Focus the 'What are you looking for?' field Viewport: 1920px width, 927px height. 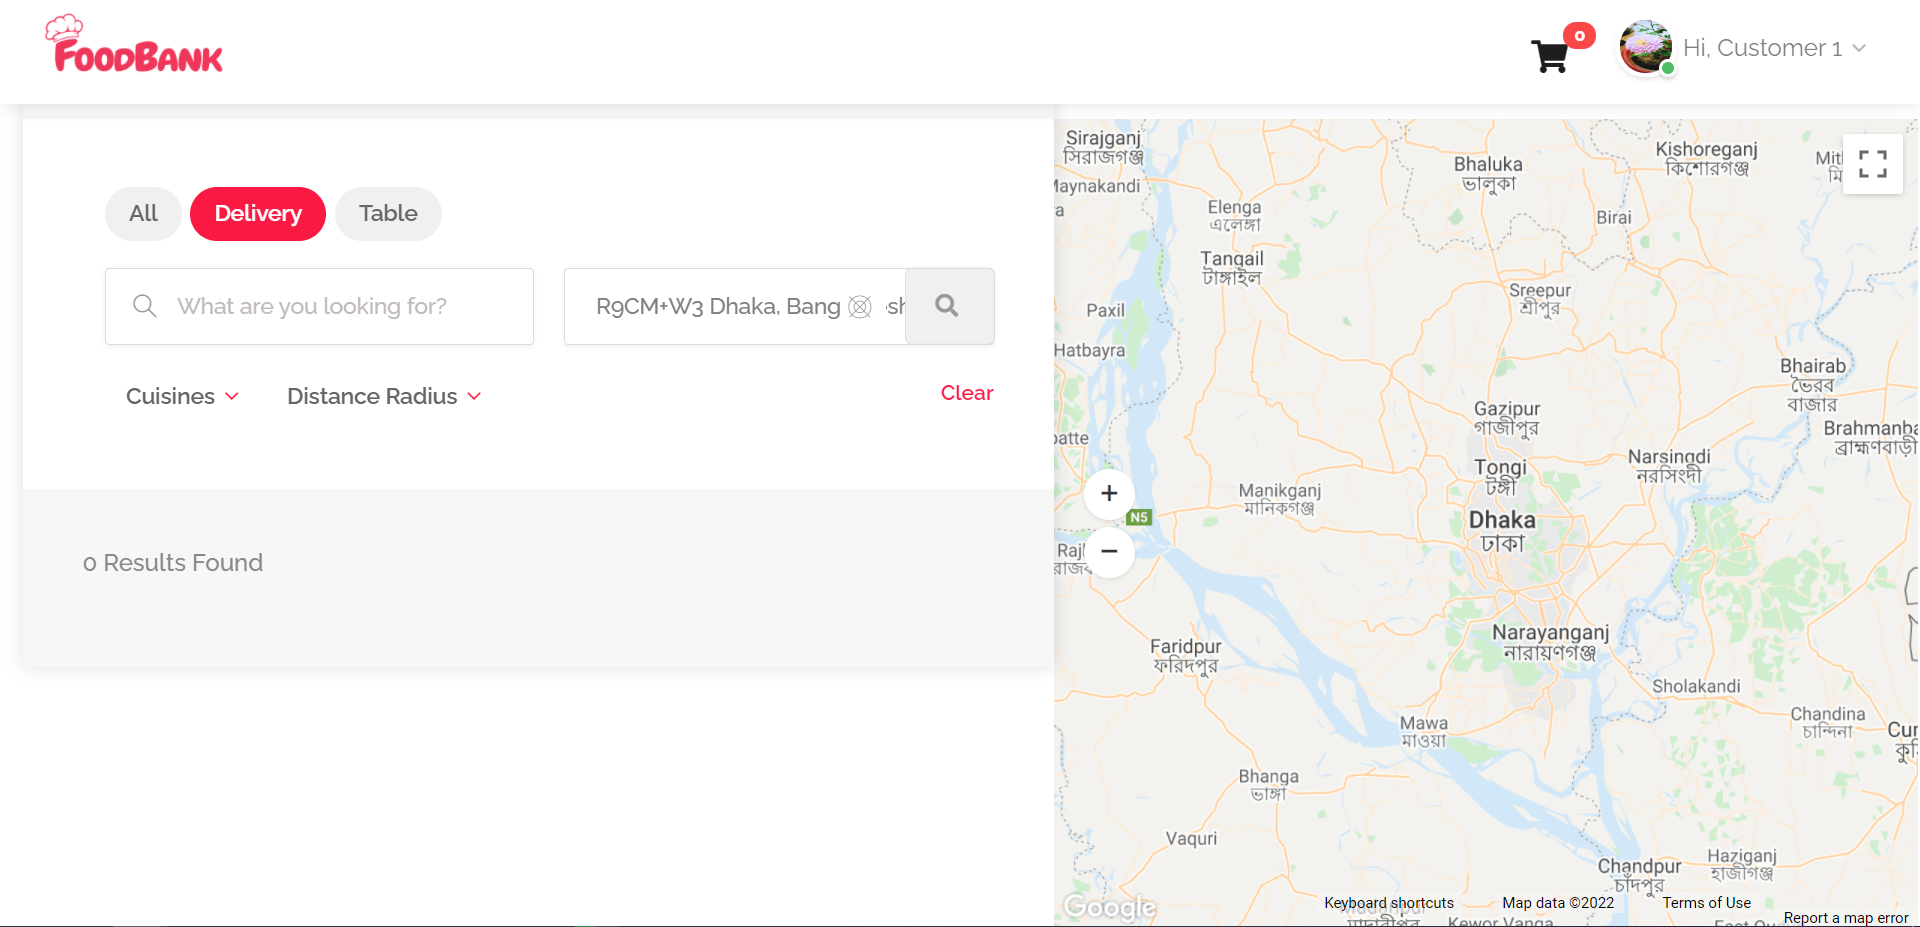pos(319,306)
